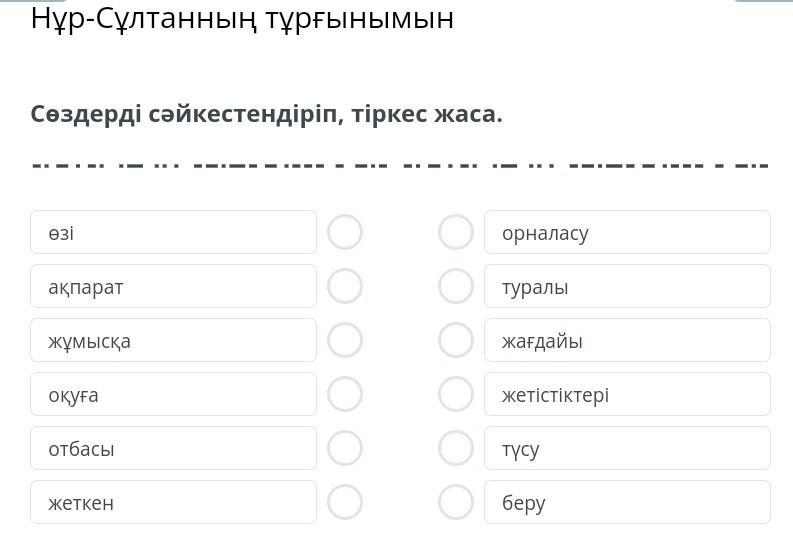Click the орналасу answer box
The image size is (793, 558).
point(627,232)
